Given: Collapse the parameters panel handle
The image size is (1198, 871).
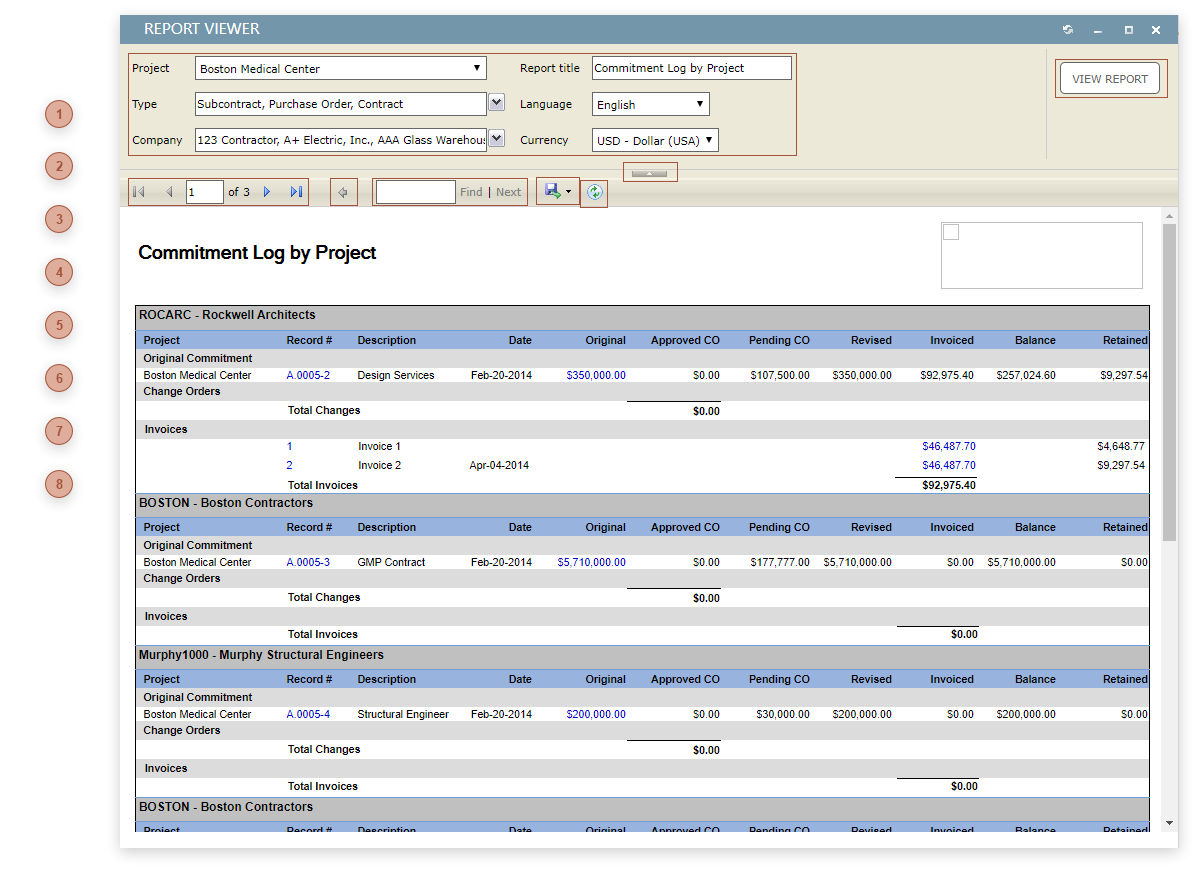Looking at the screenshot, I should click(650, 173).
